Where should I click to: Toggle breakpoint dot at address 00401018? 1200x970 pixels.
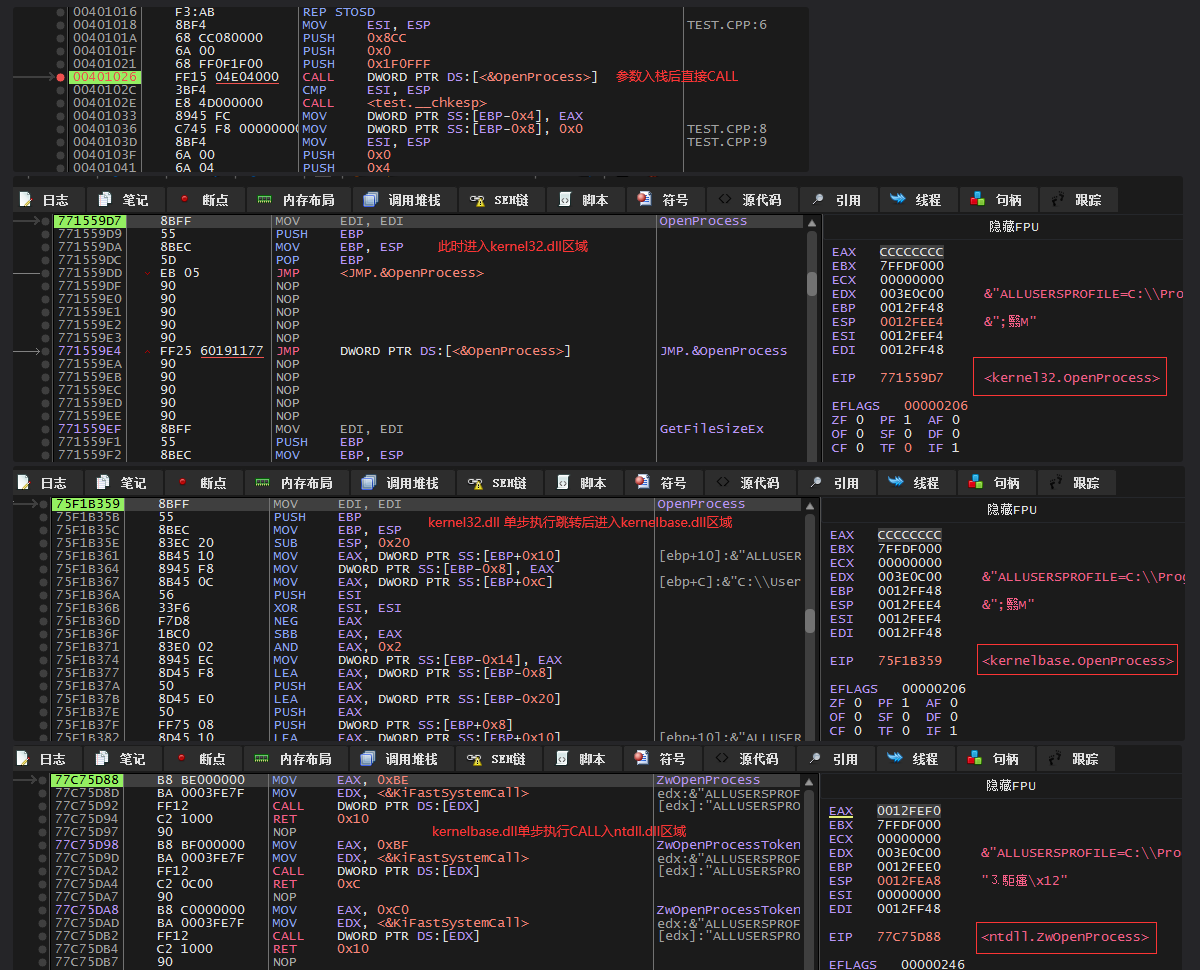point(61,24)
